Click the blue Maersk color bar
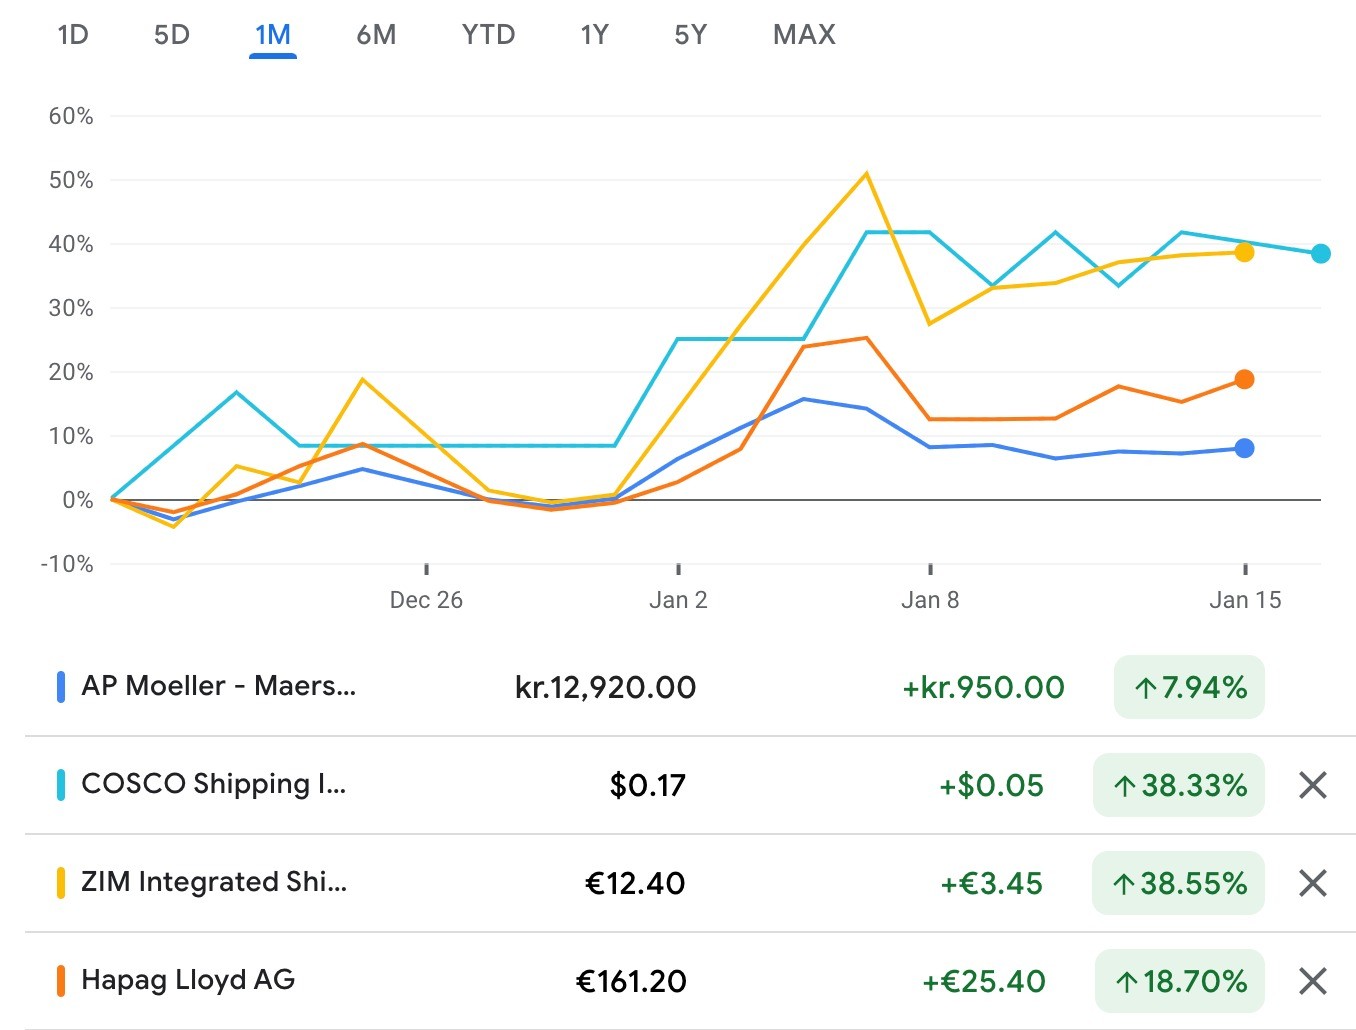Image resolution: width=1356 pixels, height=1030 pixels. (61, 687)
